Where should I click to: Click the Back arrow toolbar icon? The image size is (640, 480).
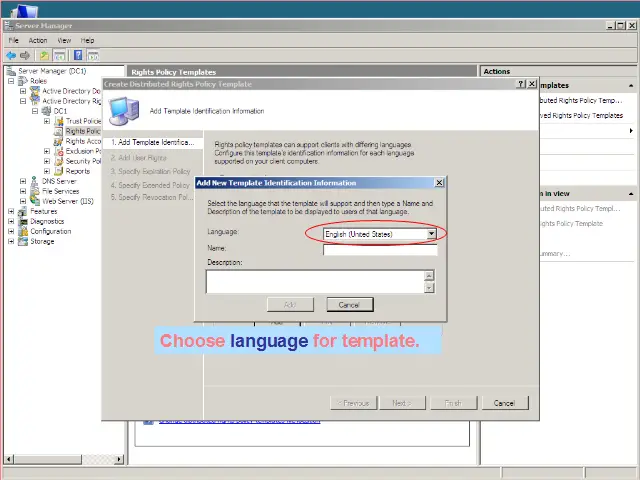click(x=11, y=55)
